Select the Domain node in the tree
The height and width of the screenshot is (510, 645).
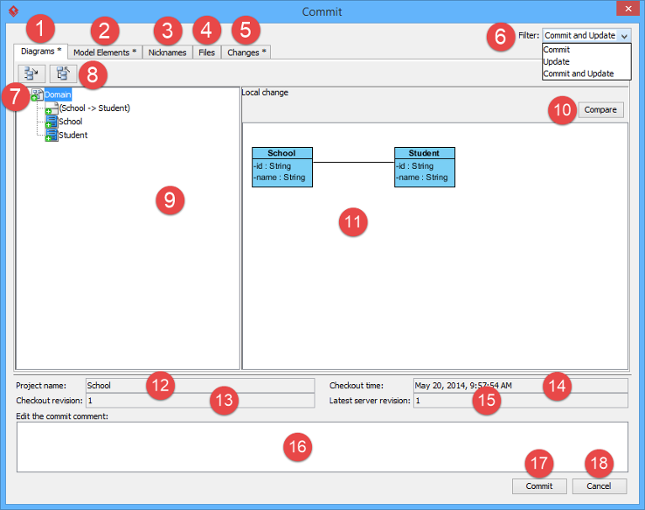(x=58, y=95)
